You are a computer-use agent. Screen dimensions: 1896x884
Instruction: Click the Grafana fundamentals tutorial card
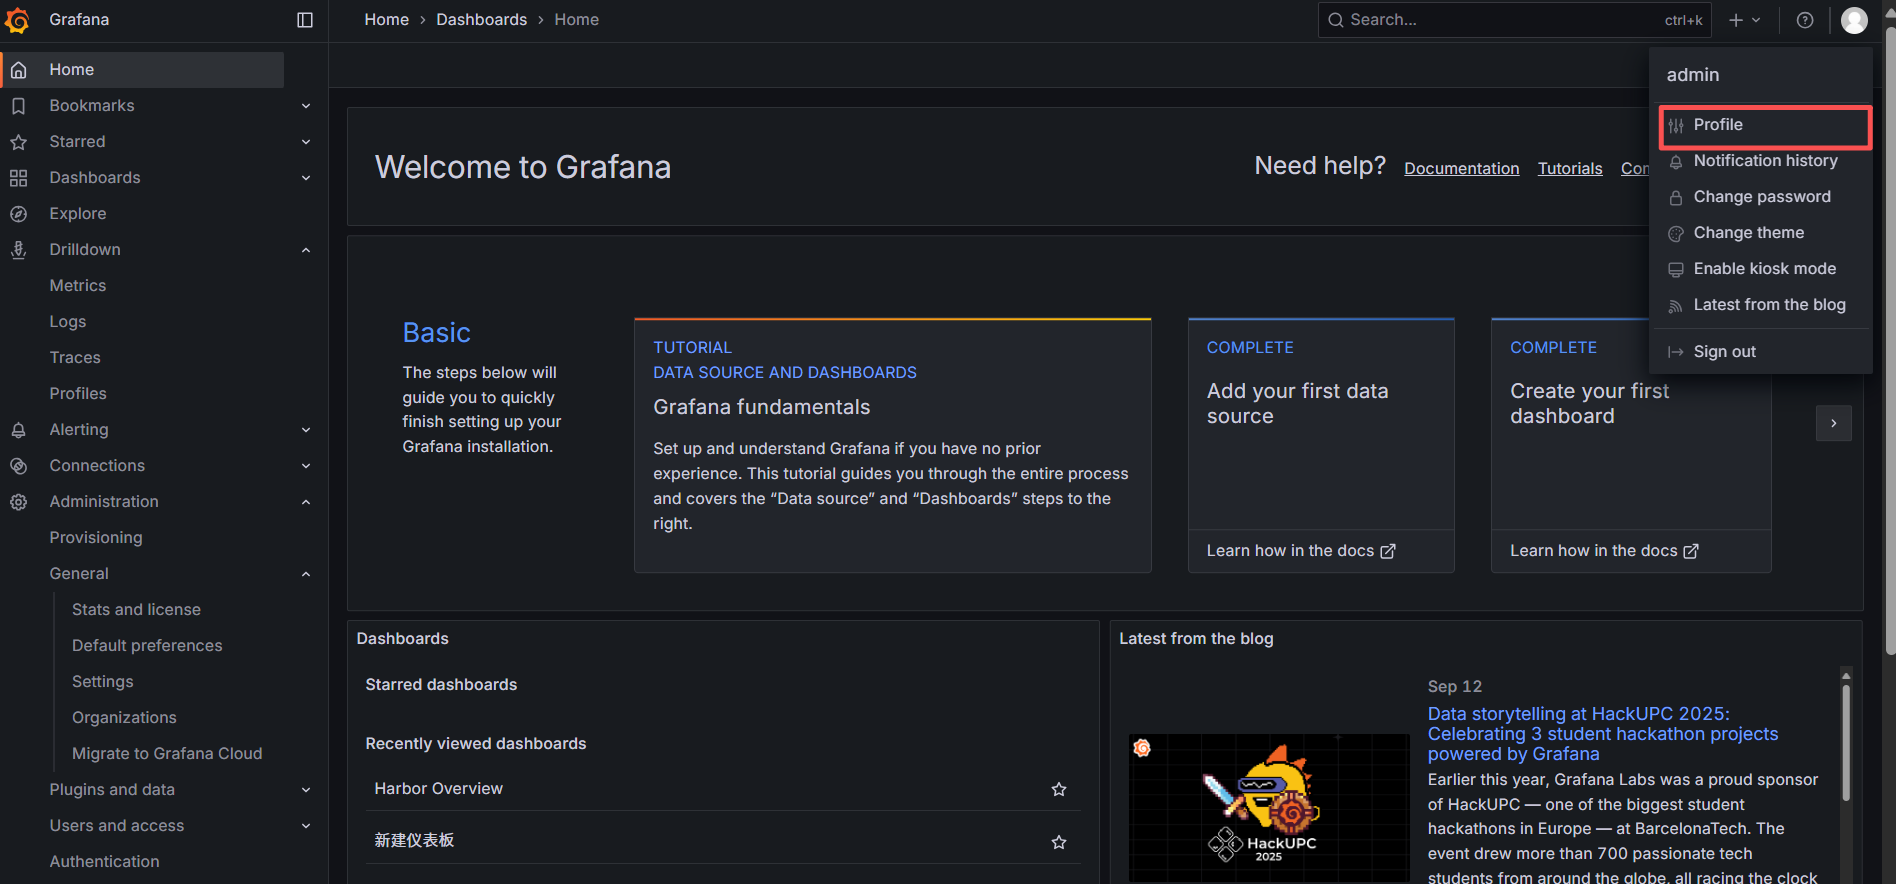click(892, 445)
